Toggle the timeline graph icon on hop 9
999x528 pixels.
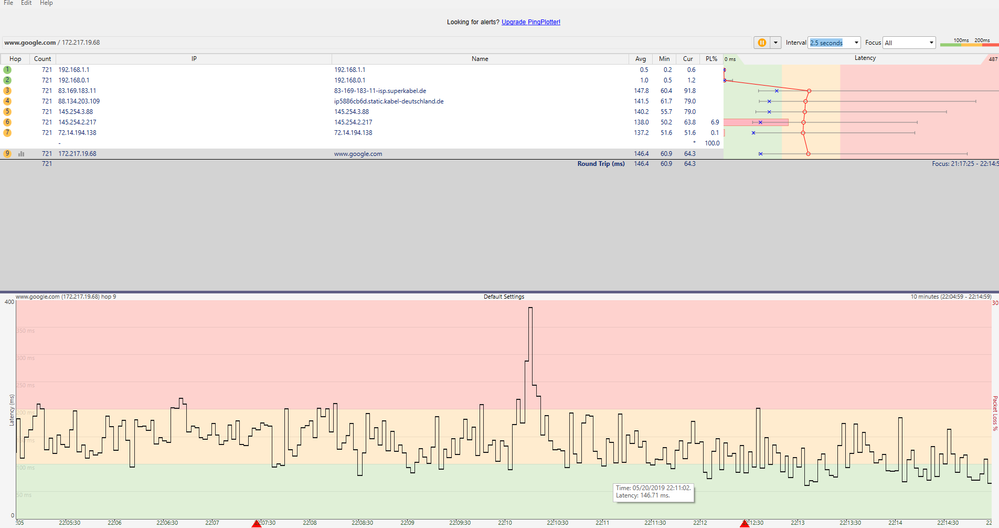[21, 153]
